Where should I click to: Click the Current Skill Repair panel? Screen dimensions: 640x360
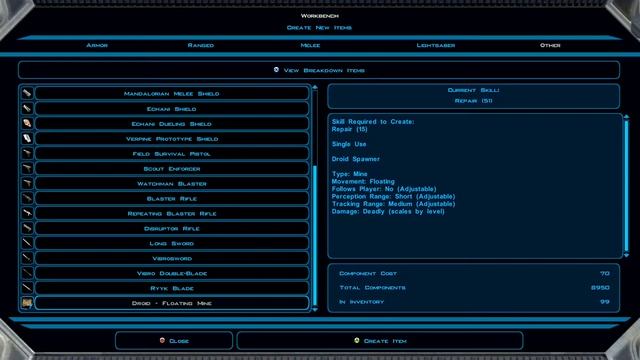[x=473, y=96]
